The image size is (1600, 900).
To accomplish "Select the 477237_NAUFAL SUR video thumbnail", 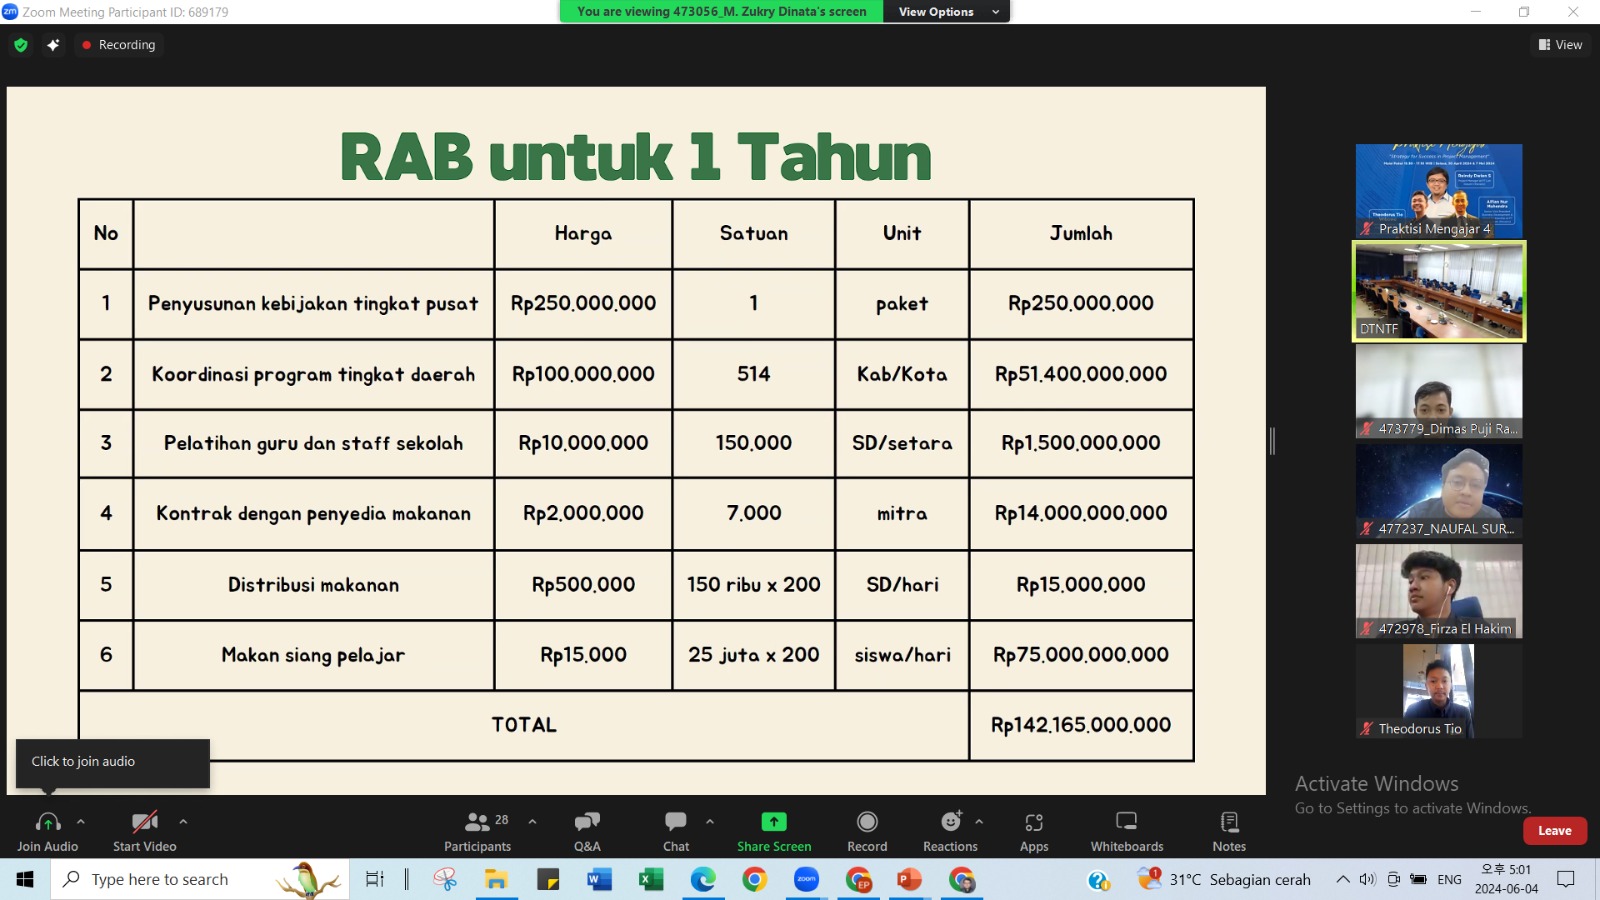I will 1439,491.
